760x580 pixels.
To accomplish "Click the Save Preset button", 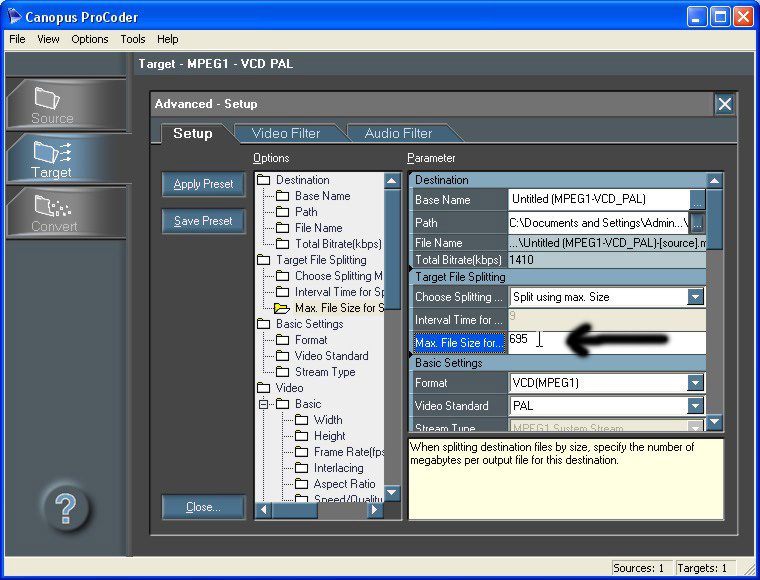I will (x=204, y=221).
